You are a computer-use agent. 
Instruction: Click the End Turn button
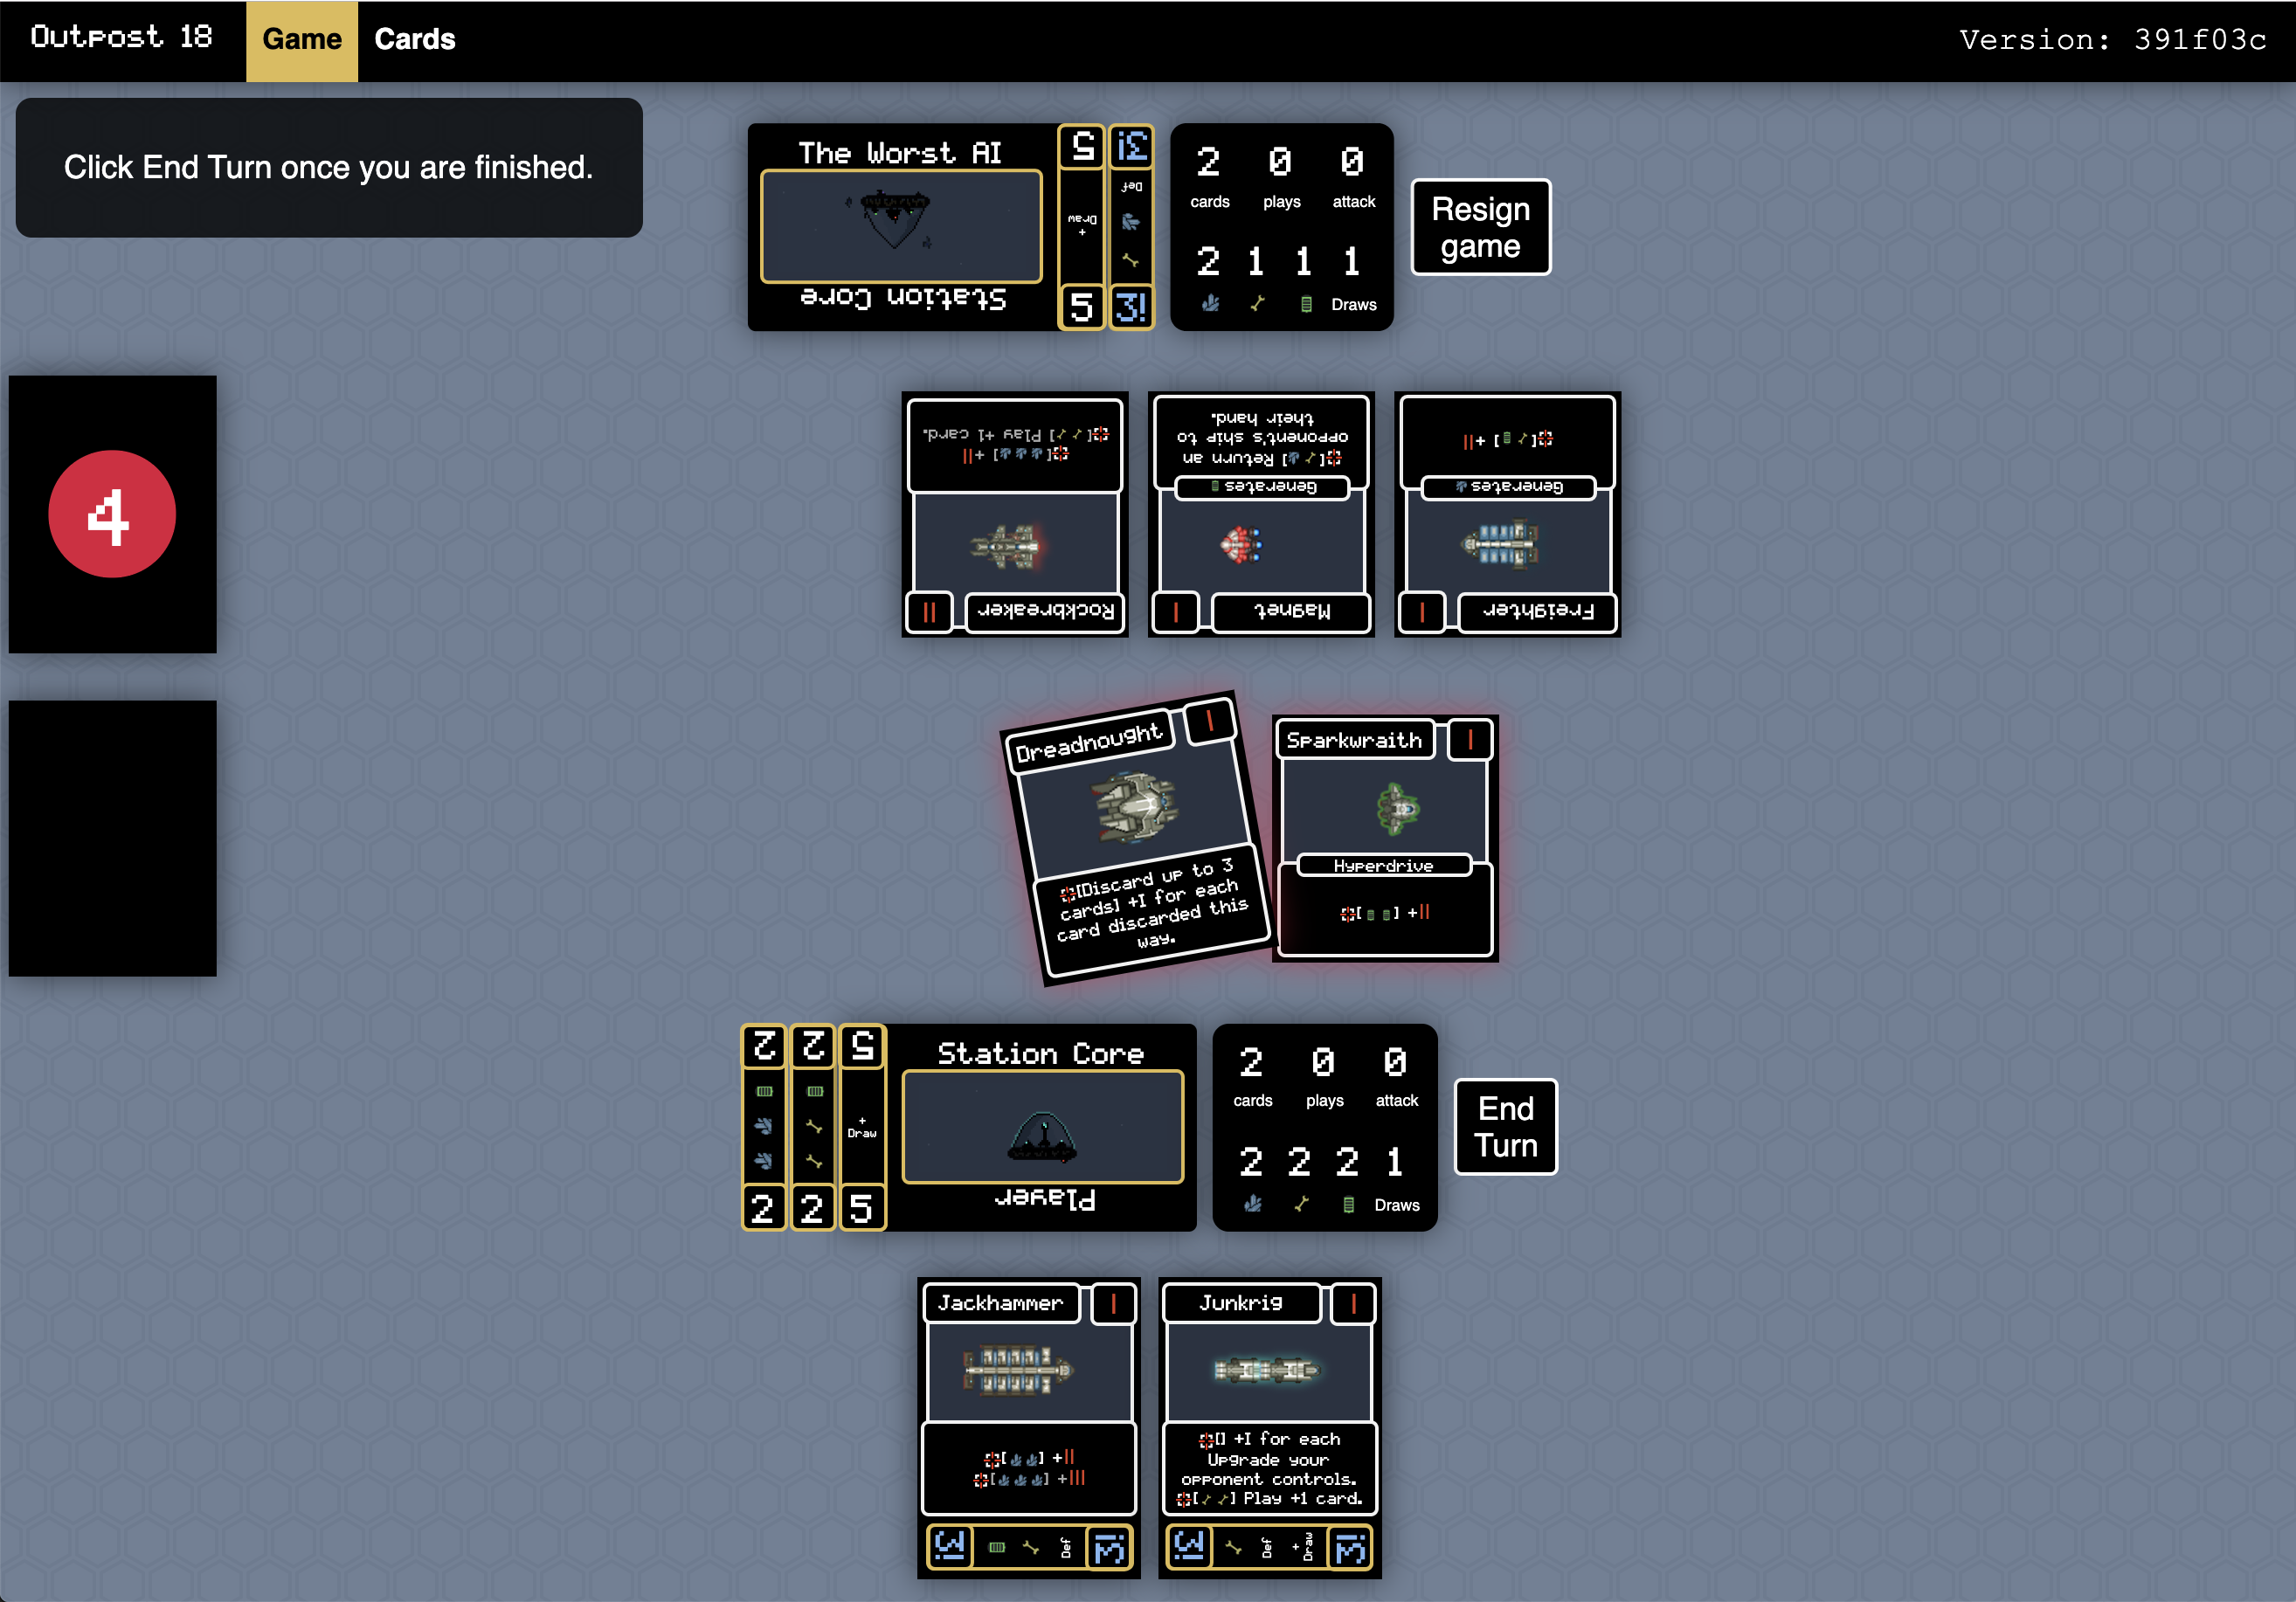click(x=1505, y=1127)
